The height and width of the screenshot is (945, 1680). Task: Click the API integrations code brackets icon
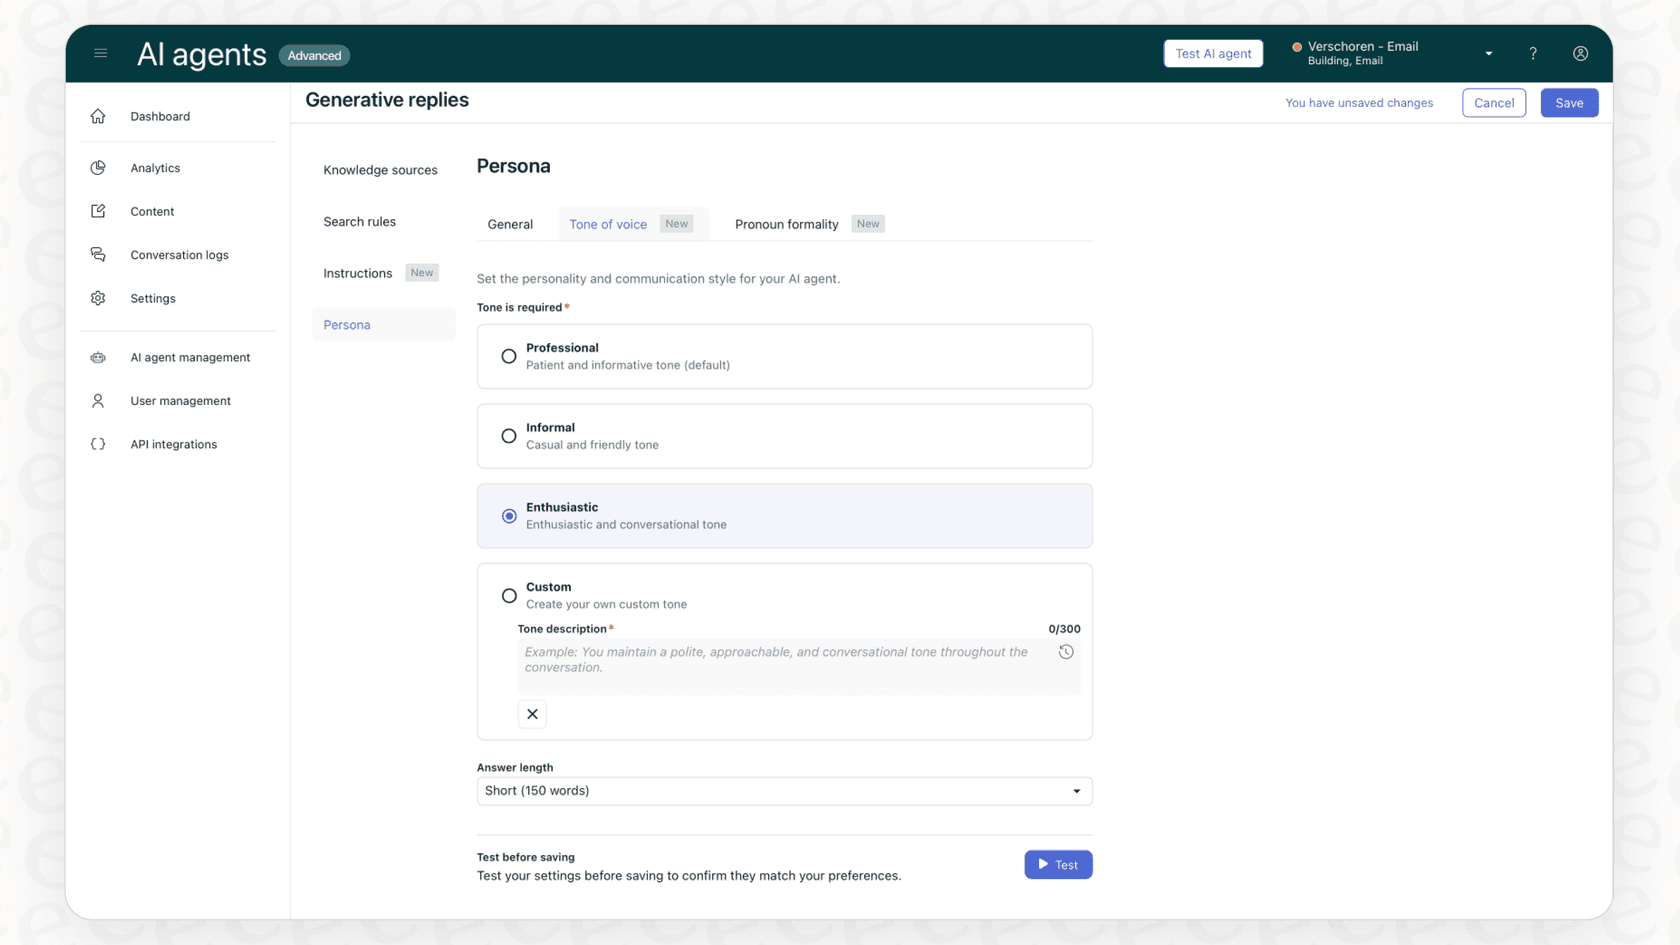(x=97, y=444)
